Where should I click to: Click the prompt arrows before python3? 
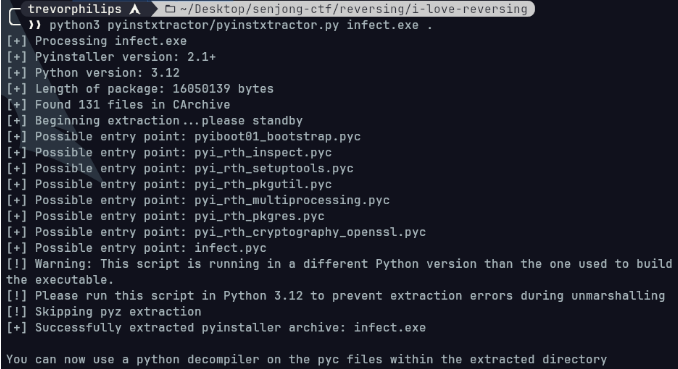coord(35,25)
